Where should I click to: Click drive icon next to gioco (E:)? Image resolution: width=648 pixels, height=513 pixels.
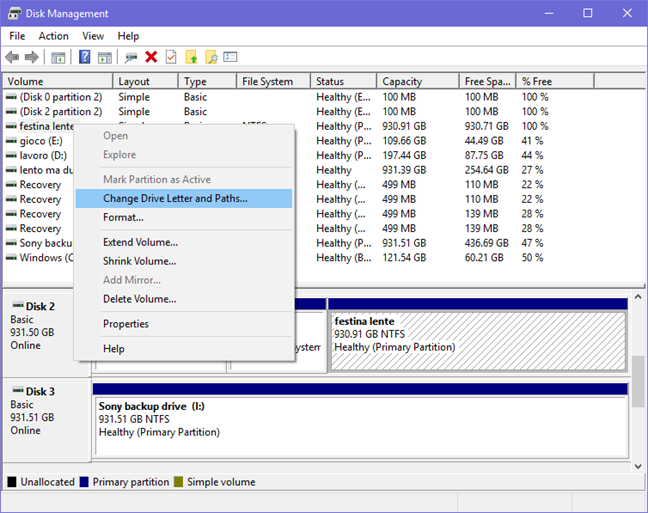click(x=12, y=141)
